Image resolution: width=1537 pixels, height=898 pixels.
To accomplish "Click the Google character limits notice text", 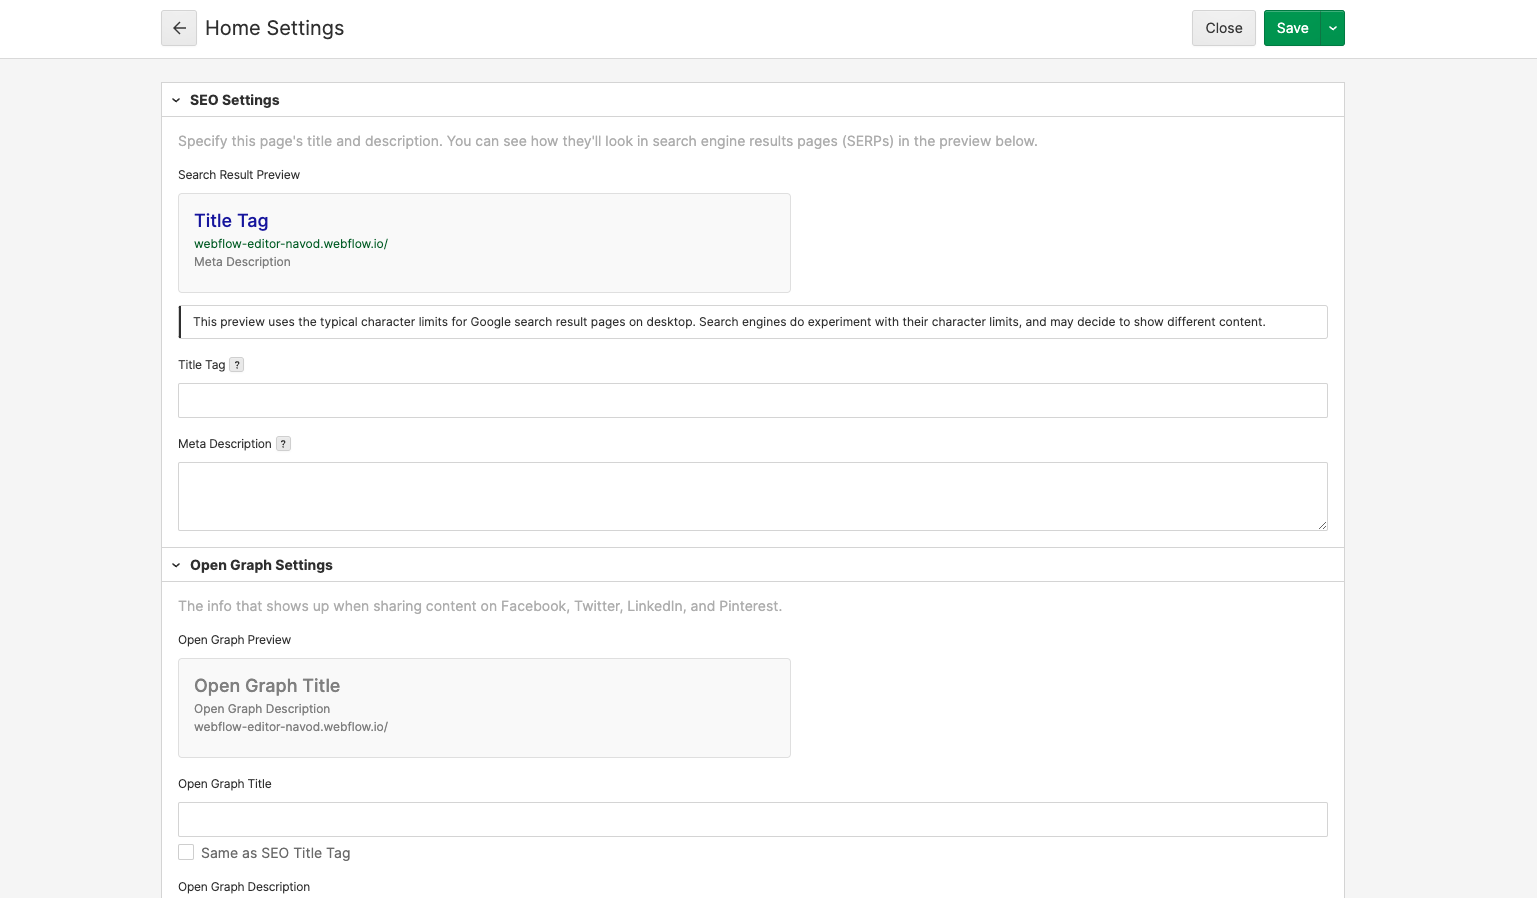I will 729,322.
